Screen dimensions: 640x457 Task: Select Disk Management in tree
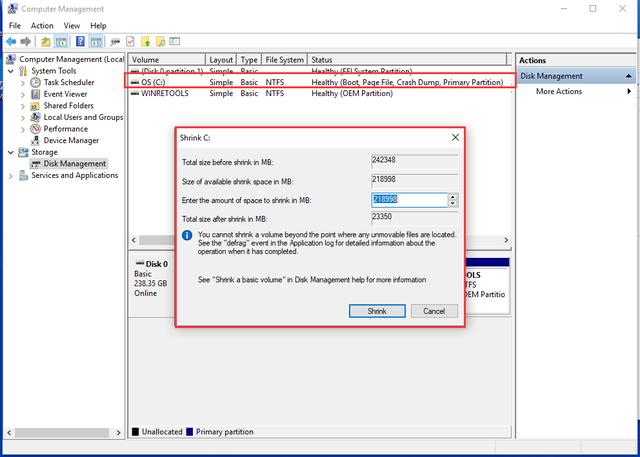tap(75, 164)
